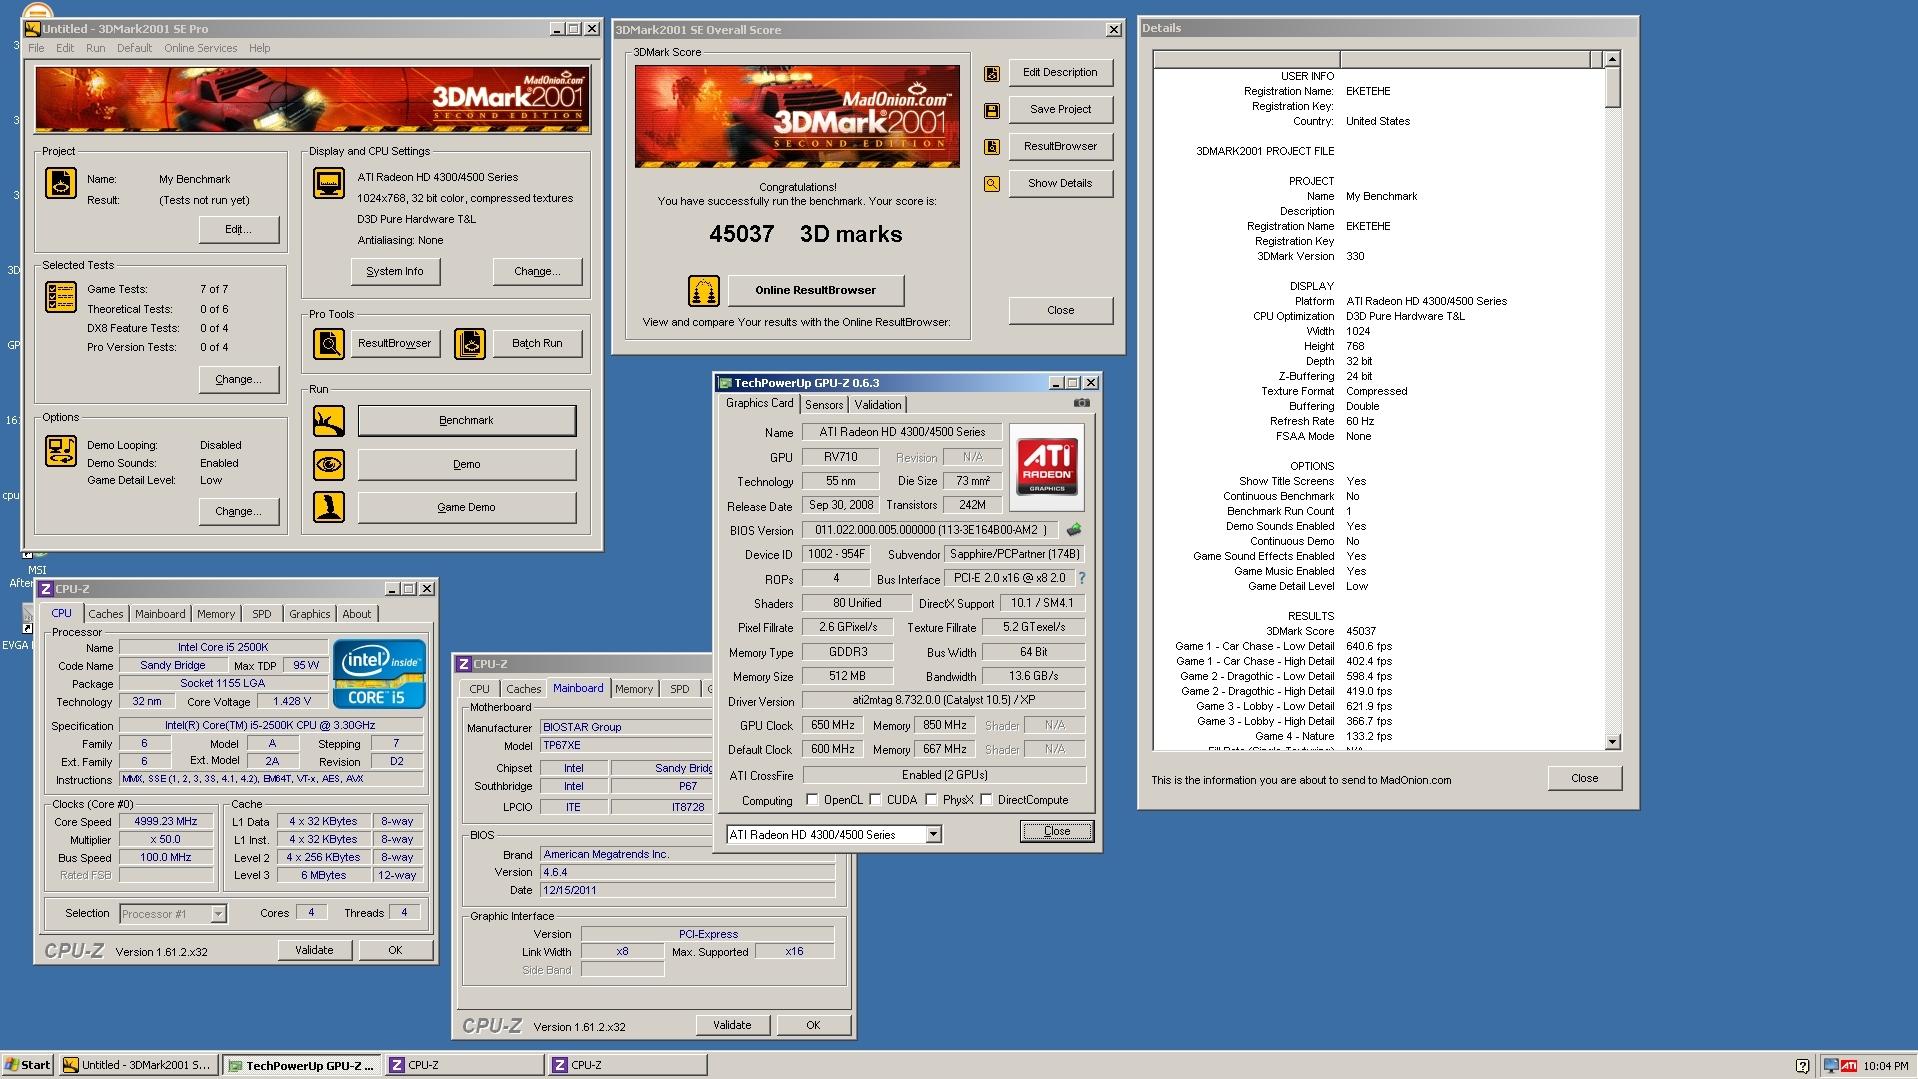This screenshot has height=1079, width=1918.
Task: Open the Graphics tab in left CPU-Z
Action: [x=309, y=614]
